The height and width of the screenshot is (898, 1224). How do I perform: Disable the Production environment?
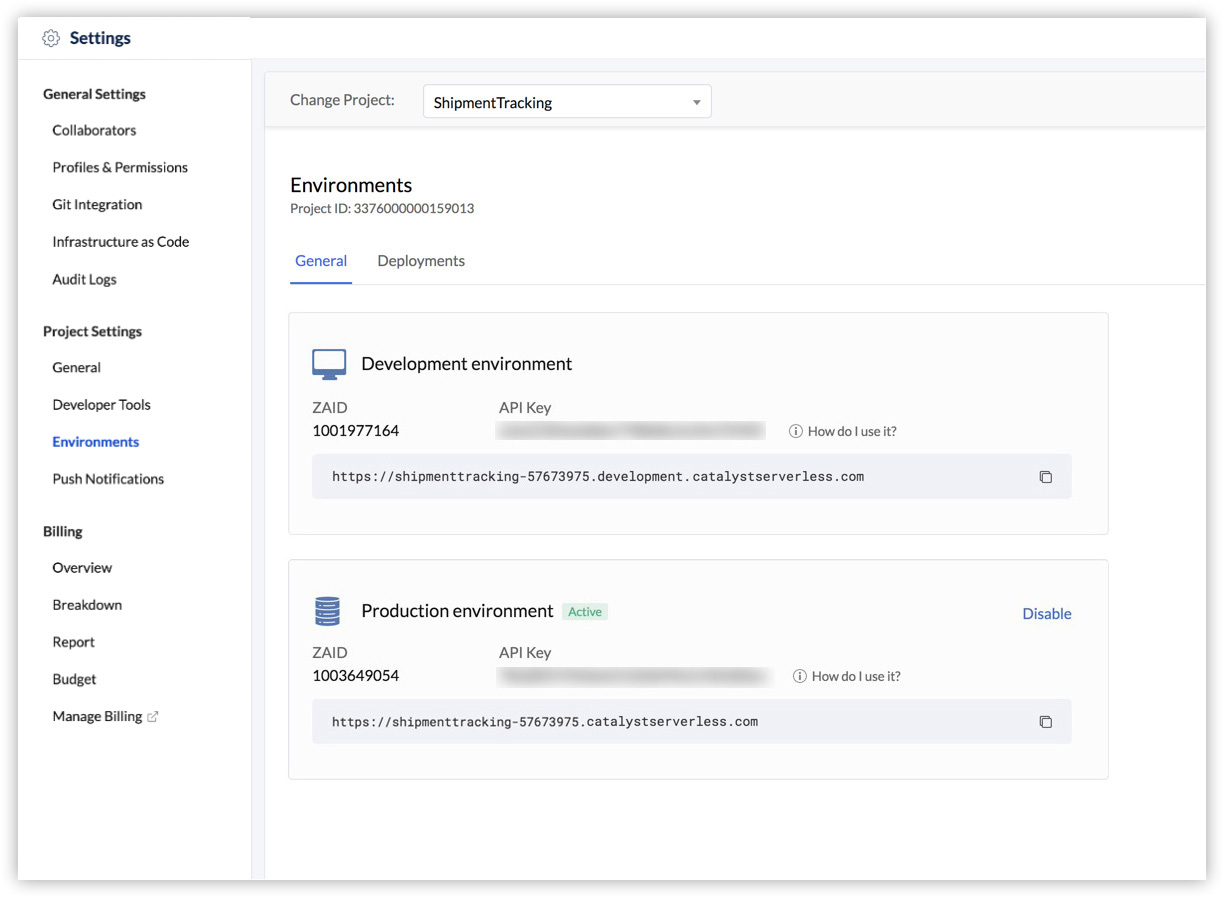[1046, 614]
